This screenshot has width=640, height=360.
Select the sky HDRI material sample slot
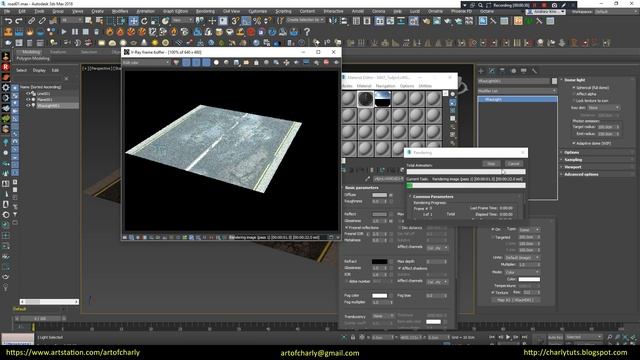point(382,99)
